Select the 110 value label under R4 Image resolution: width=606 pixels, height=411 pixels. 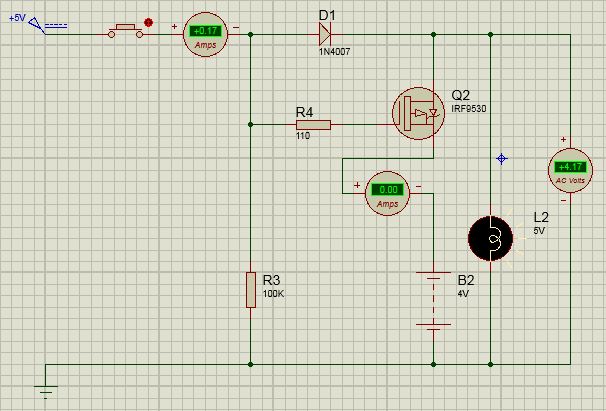point(303,136)
